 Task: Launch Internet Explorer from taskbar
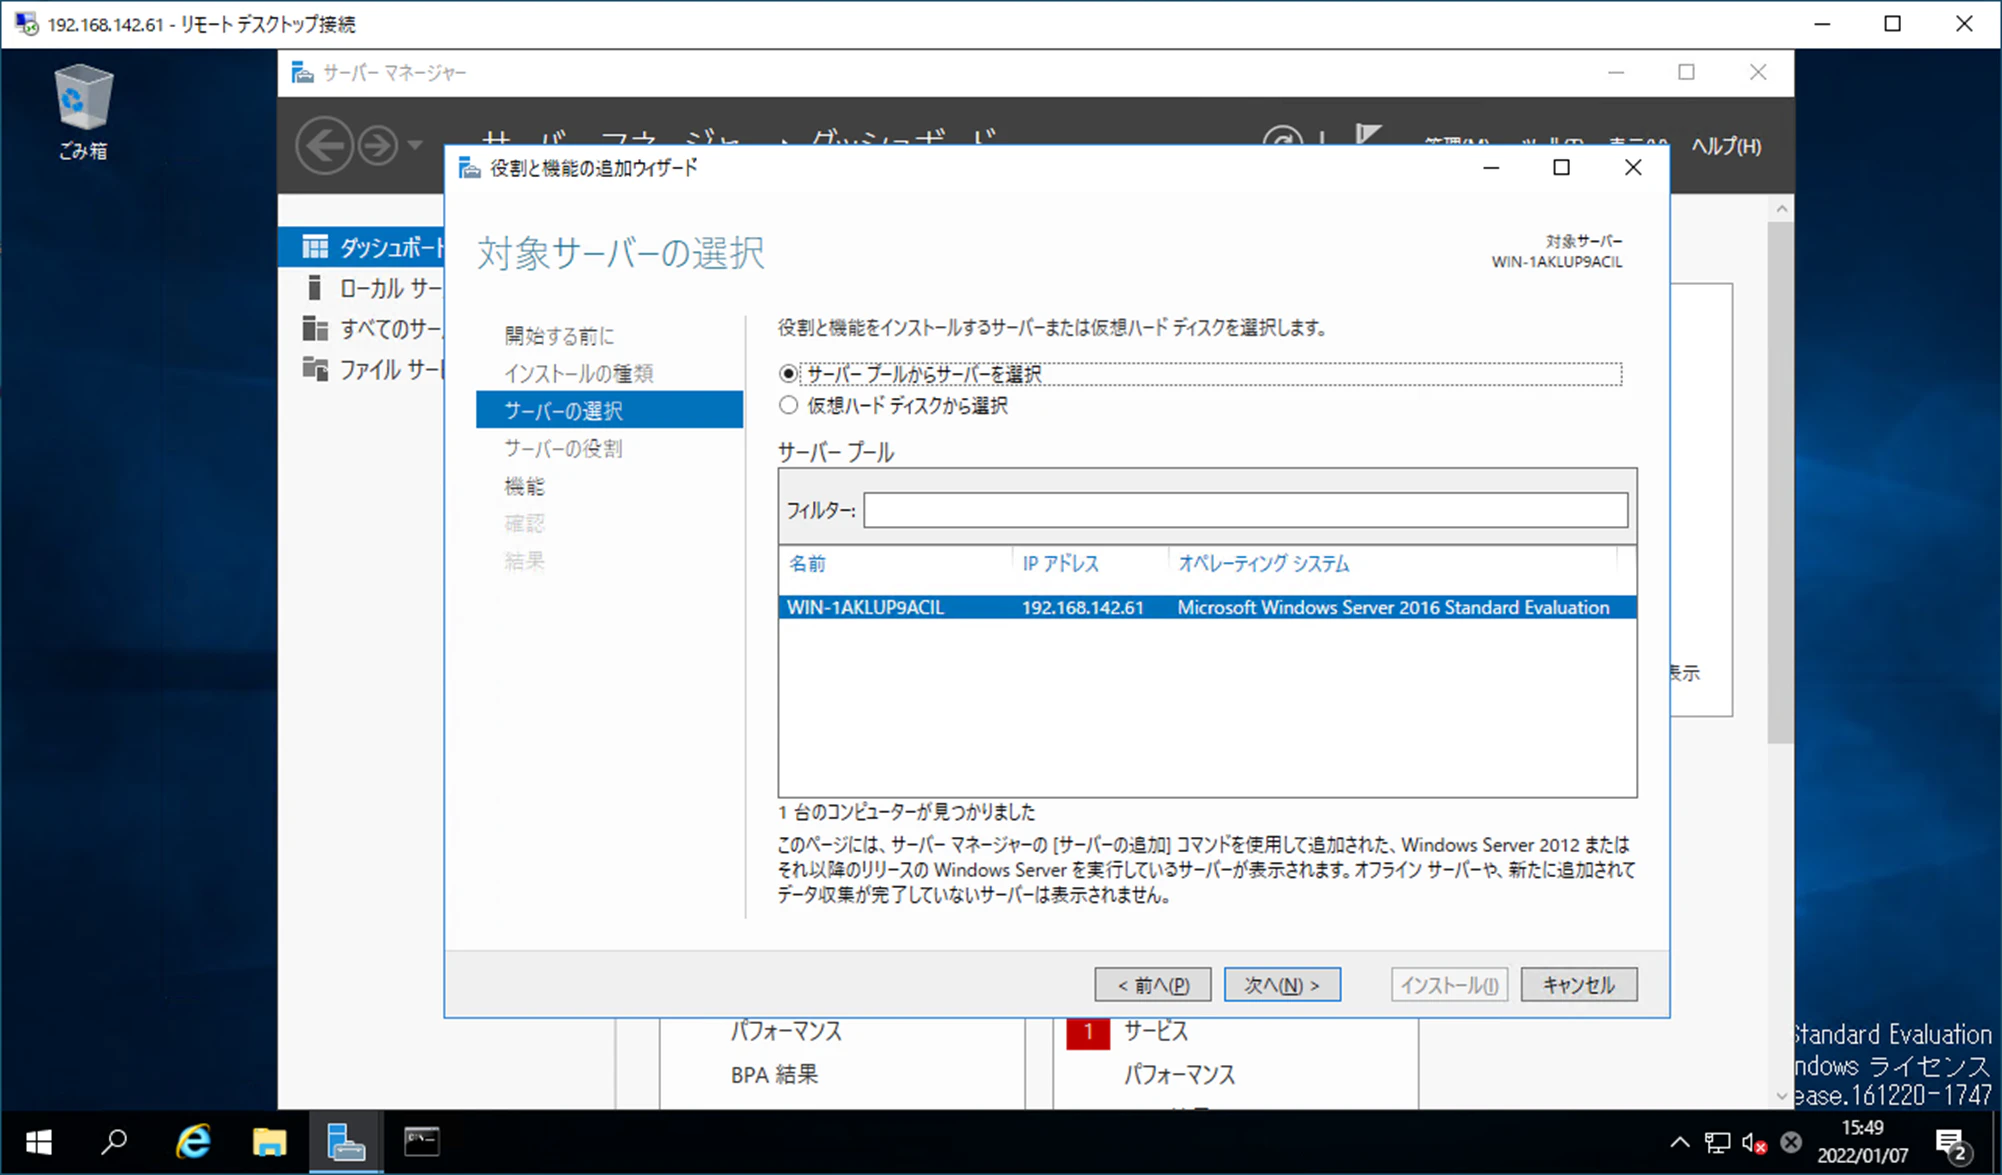193,1141
